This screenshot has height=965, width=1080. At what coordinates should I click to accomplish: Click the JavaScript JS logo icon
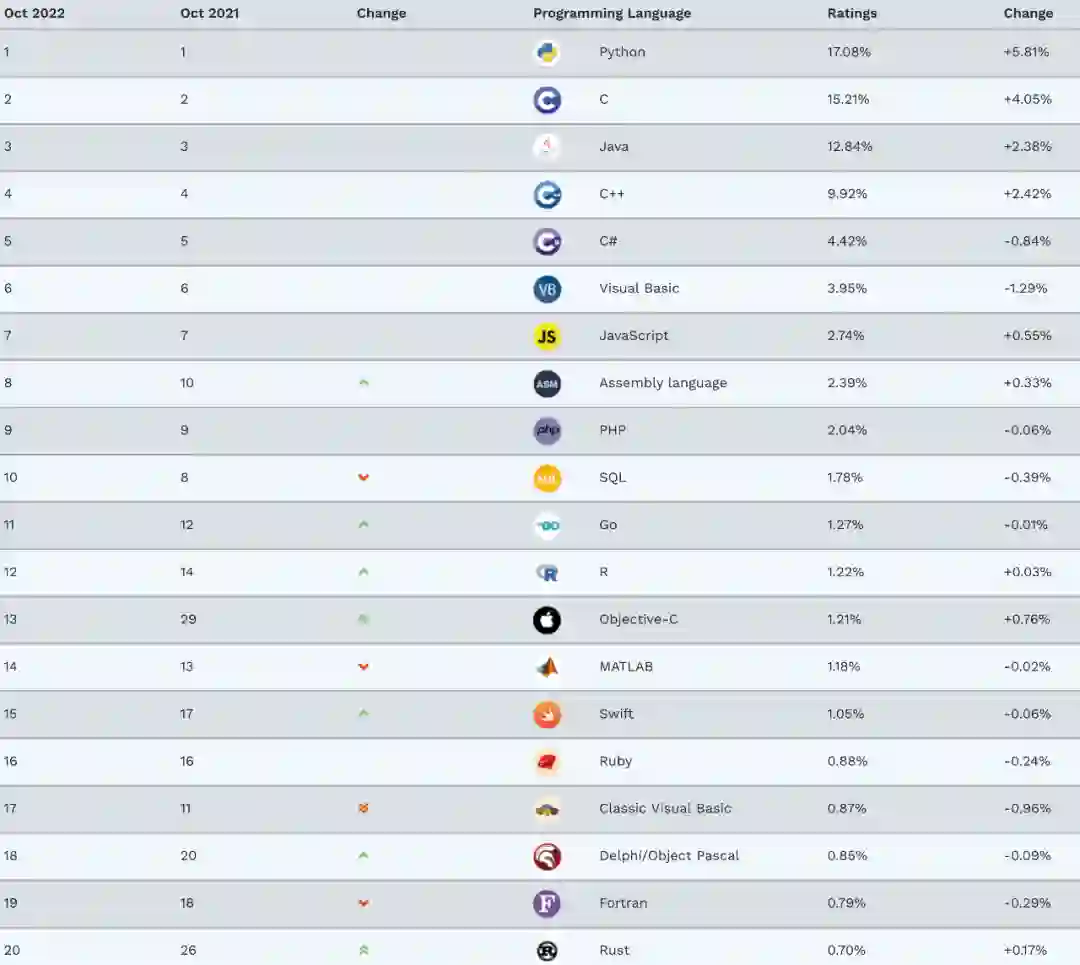tap(547, 336)
